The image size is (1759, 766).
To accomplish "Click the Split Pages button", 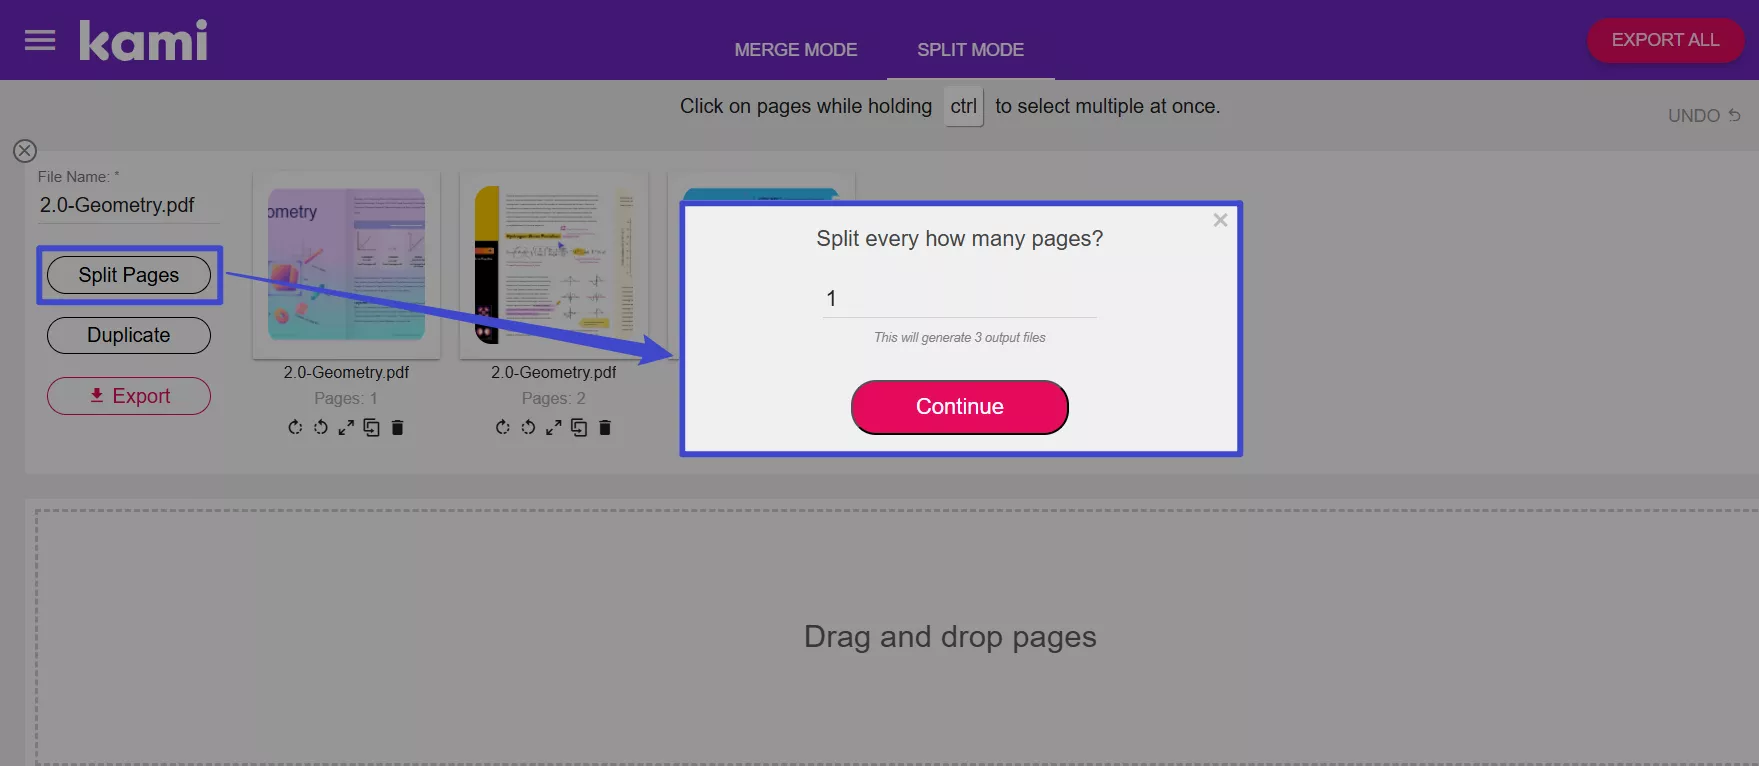I will click(x=129, y=275).
